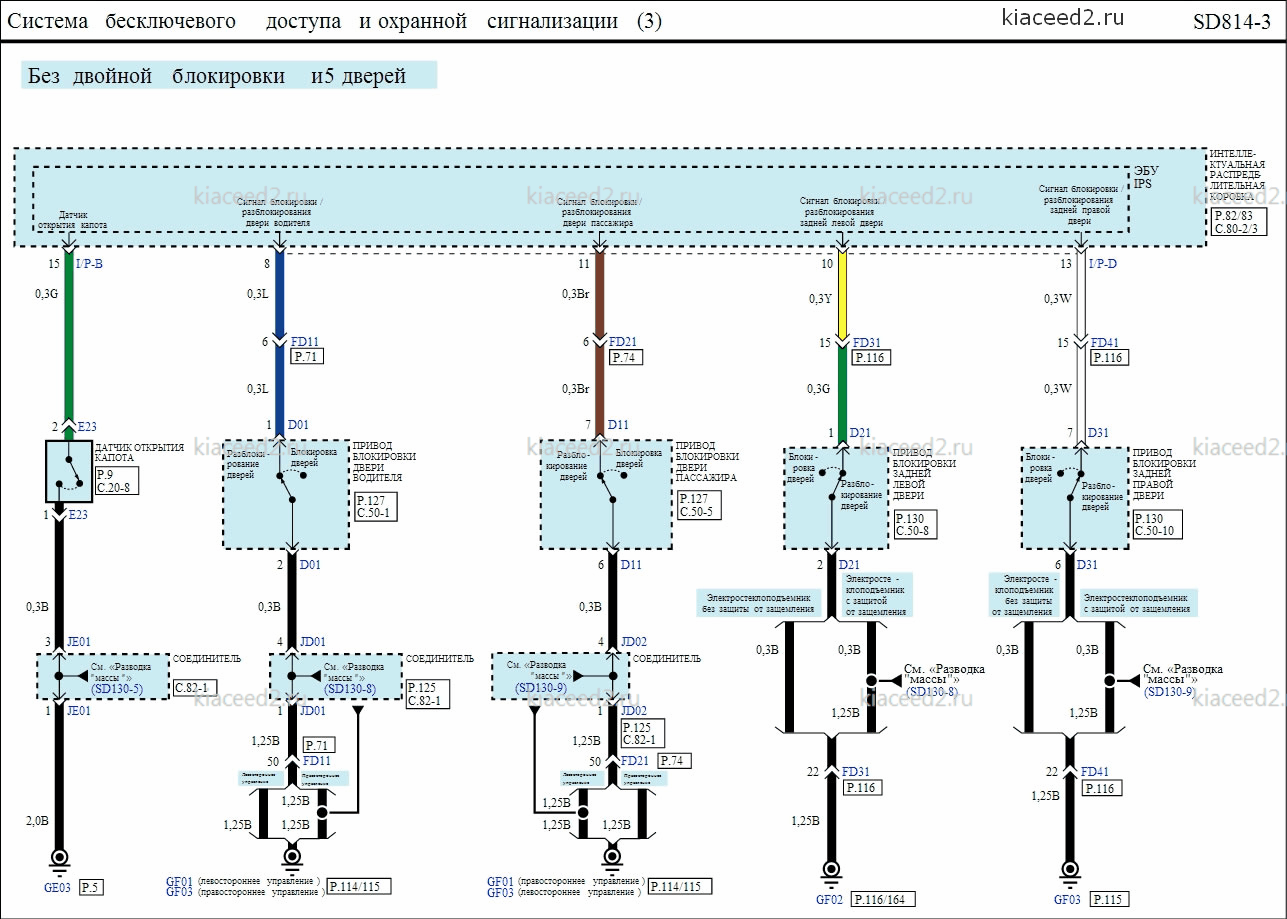Click the P.74 box beside upper FD21
This screenshot has height=919, width=1287.
[x=624, y=357]
